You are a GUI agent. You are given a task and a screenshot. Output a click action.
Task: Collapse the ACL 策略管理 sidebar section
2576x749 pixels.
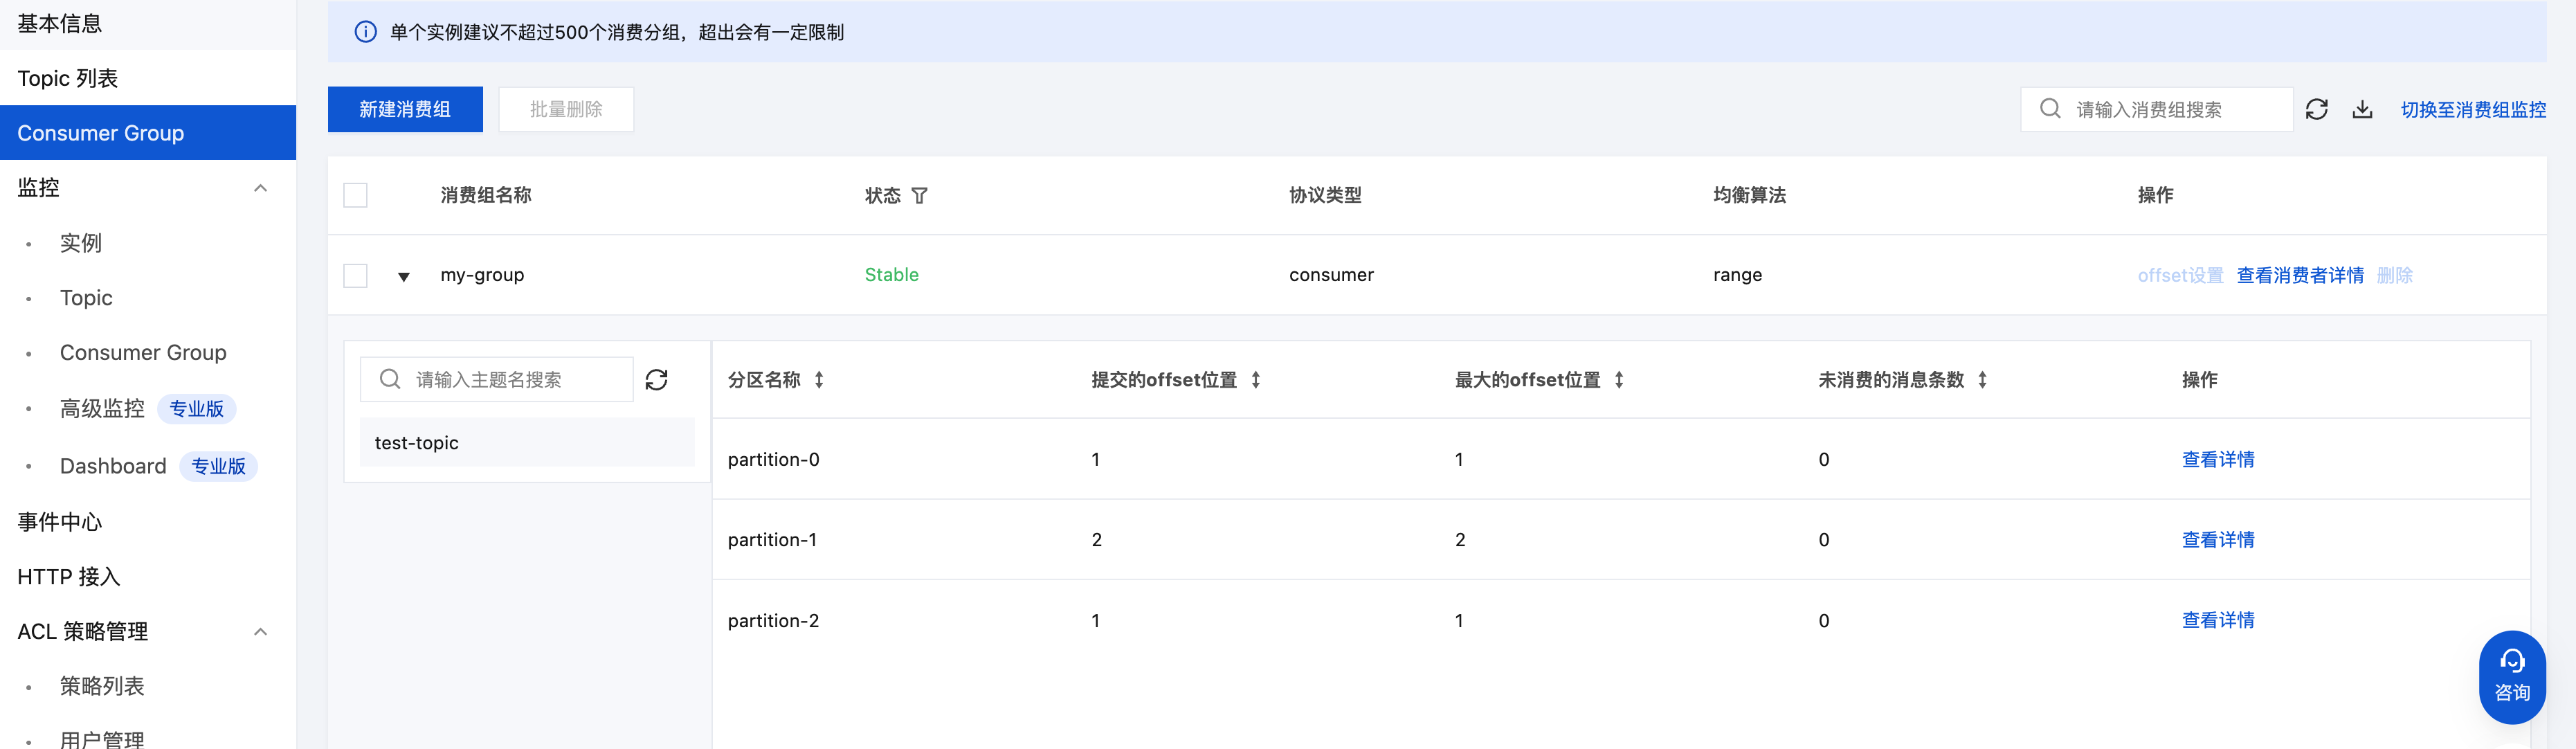pyautogui.click(x=260, y=631)
